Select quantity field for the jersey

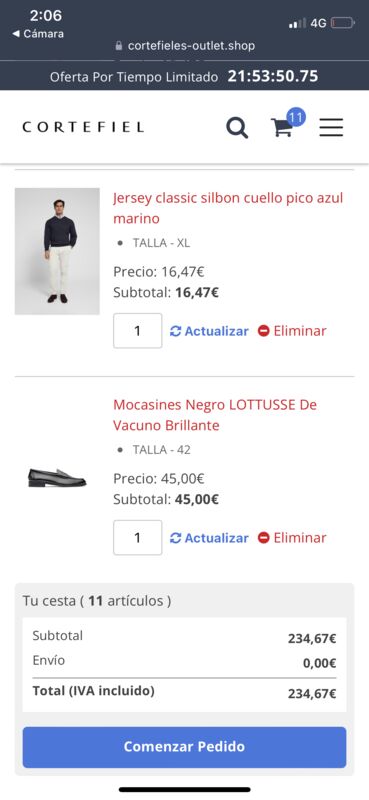137,331
